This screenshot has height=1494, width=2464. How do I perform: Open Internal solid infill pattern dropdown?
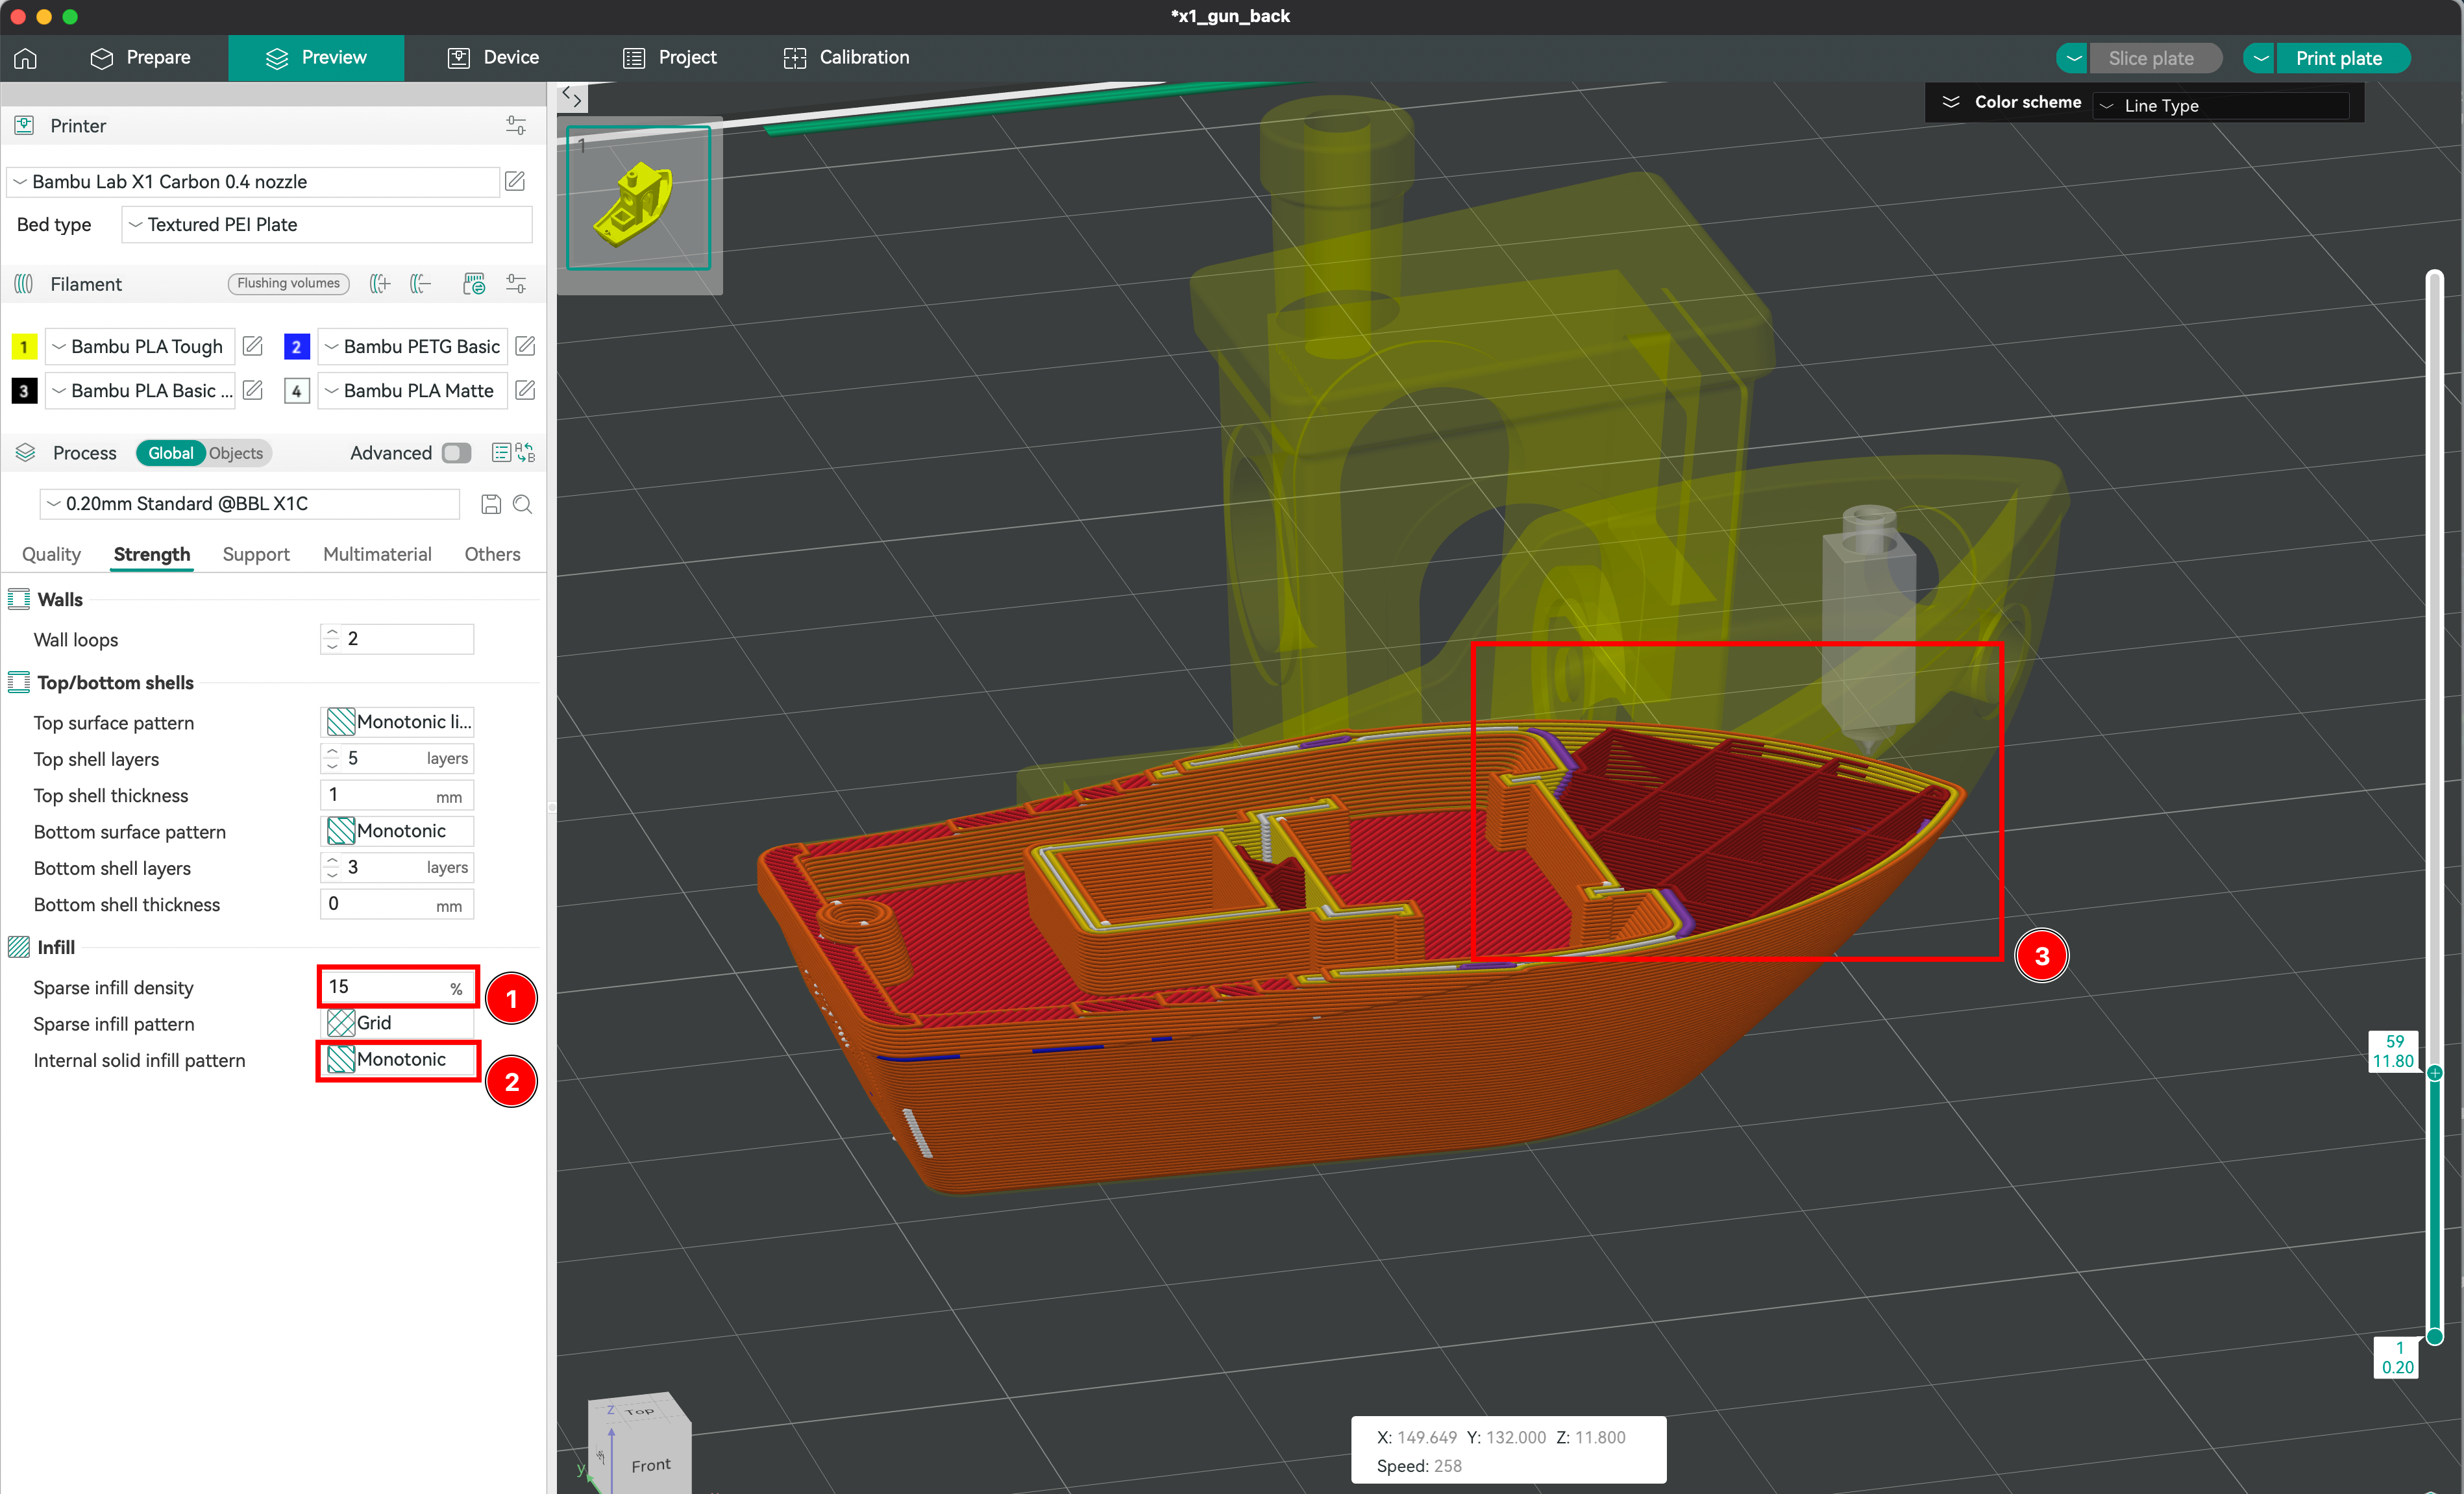(398, 1060)
